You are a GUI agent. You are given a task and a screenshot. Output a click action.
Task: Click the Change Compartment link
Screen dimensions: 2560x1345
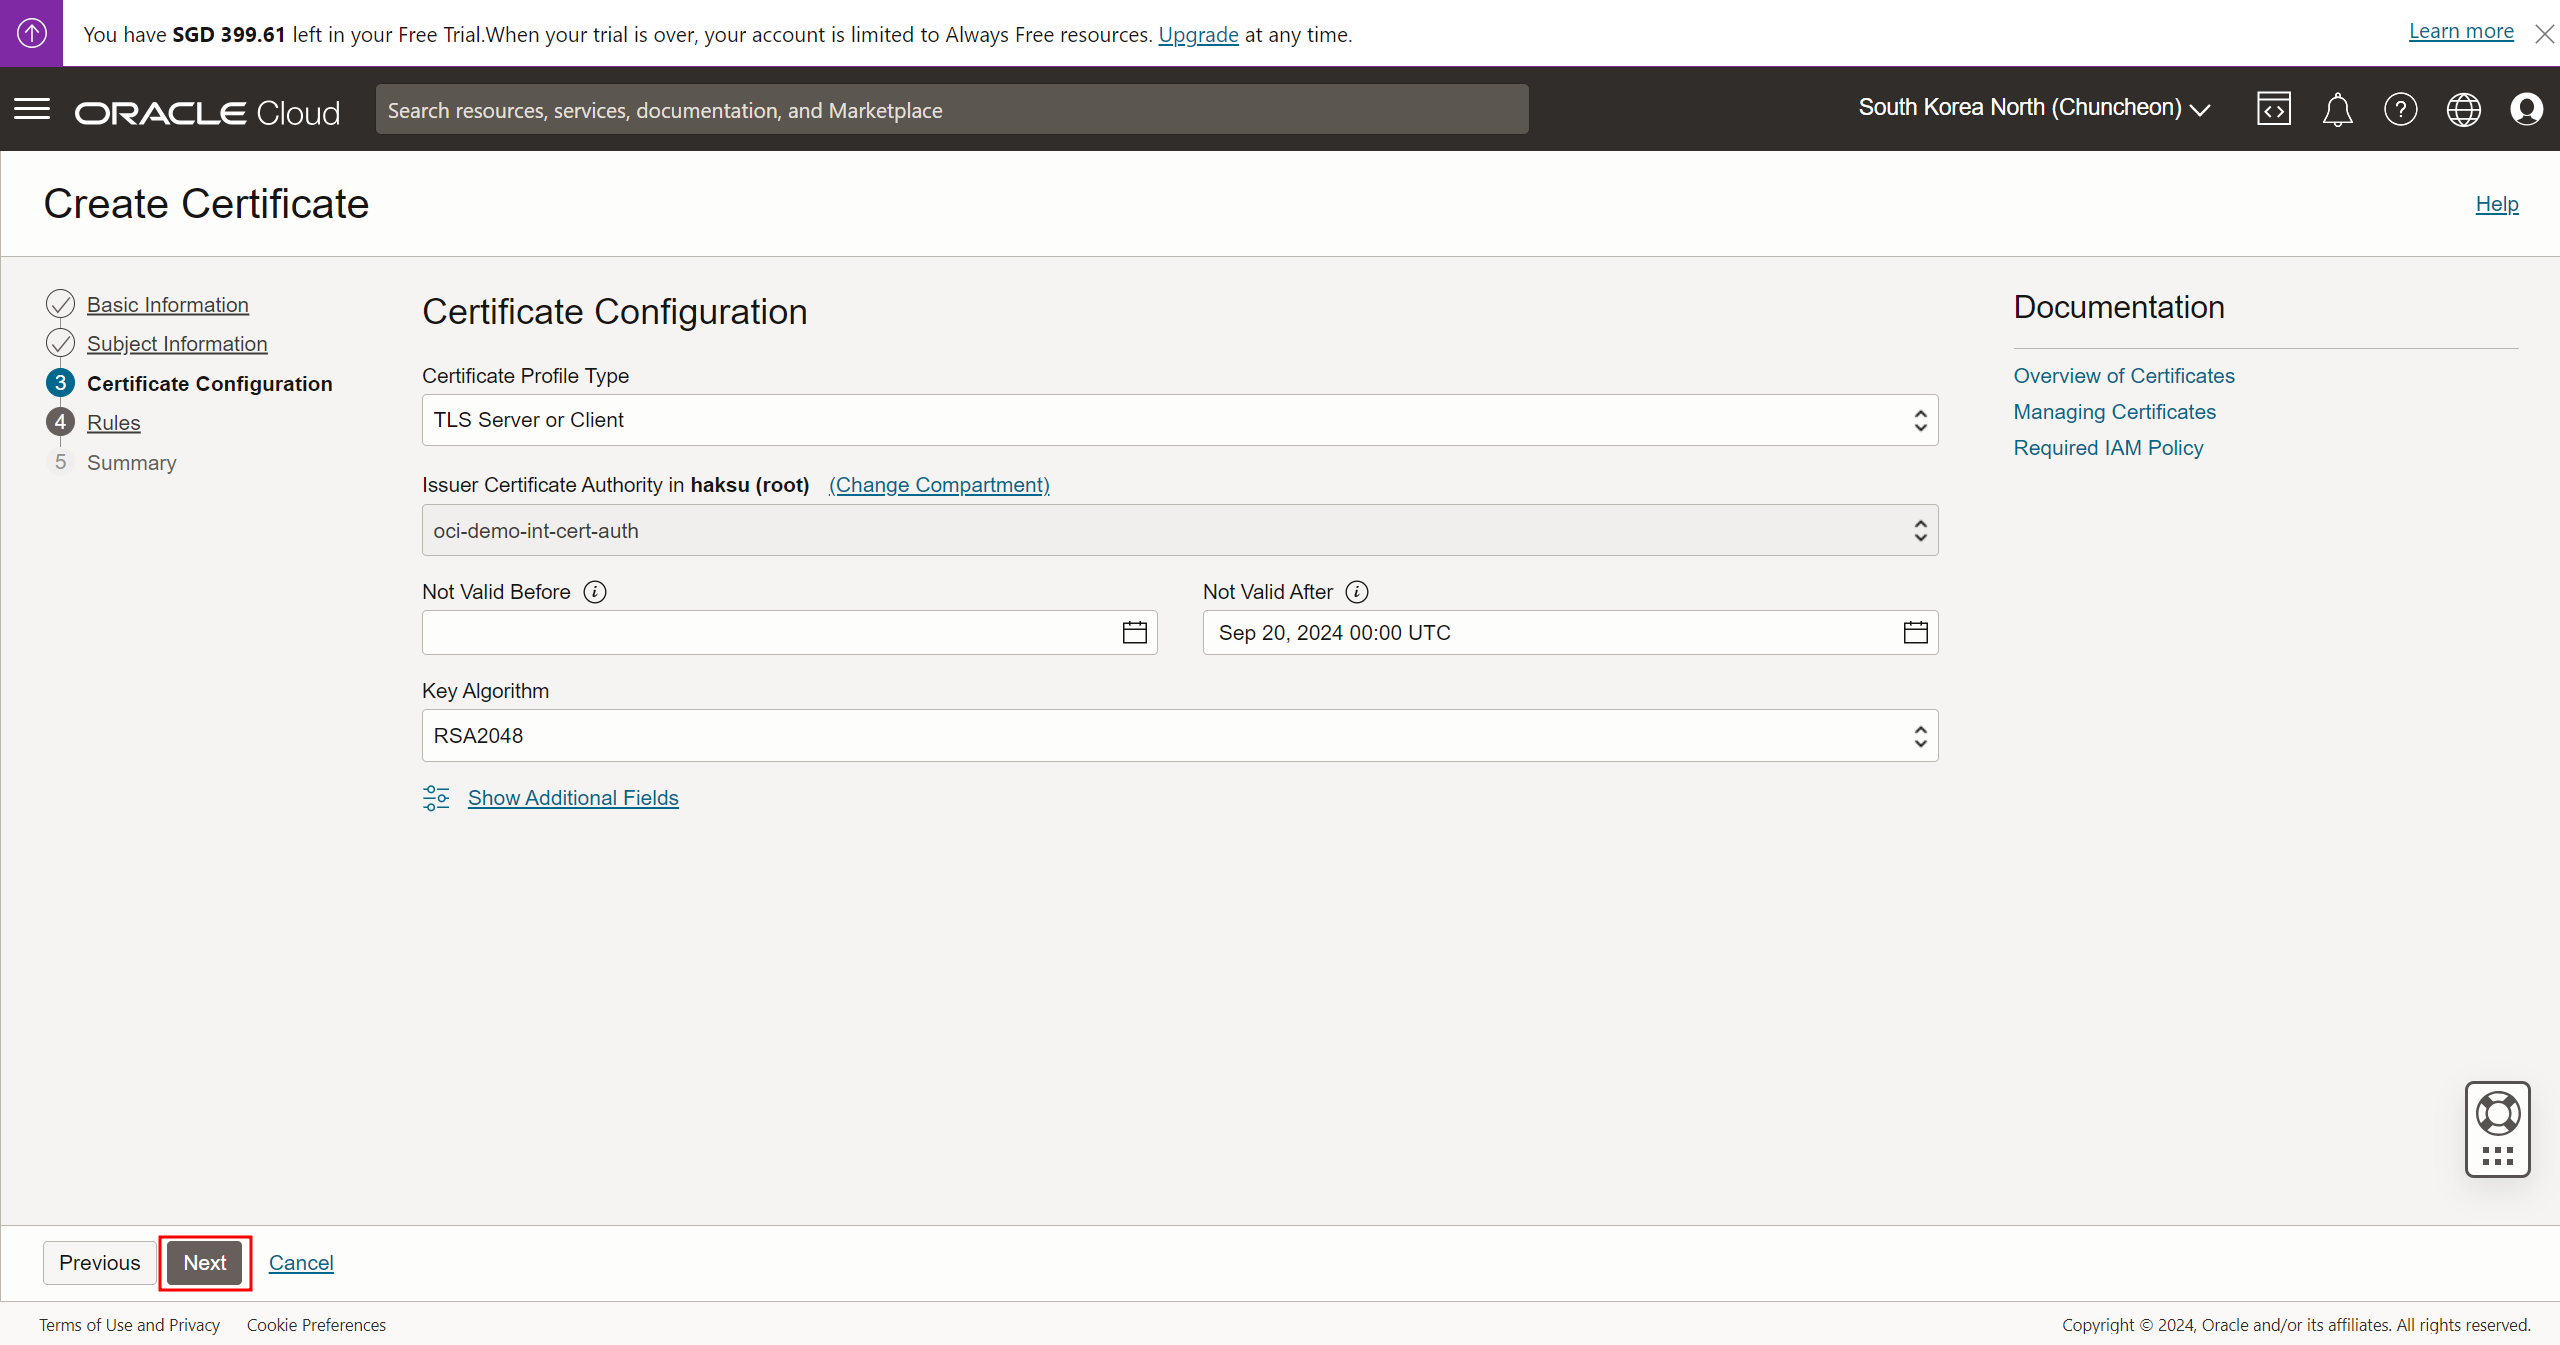click(x=939, y=485)
